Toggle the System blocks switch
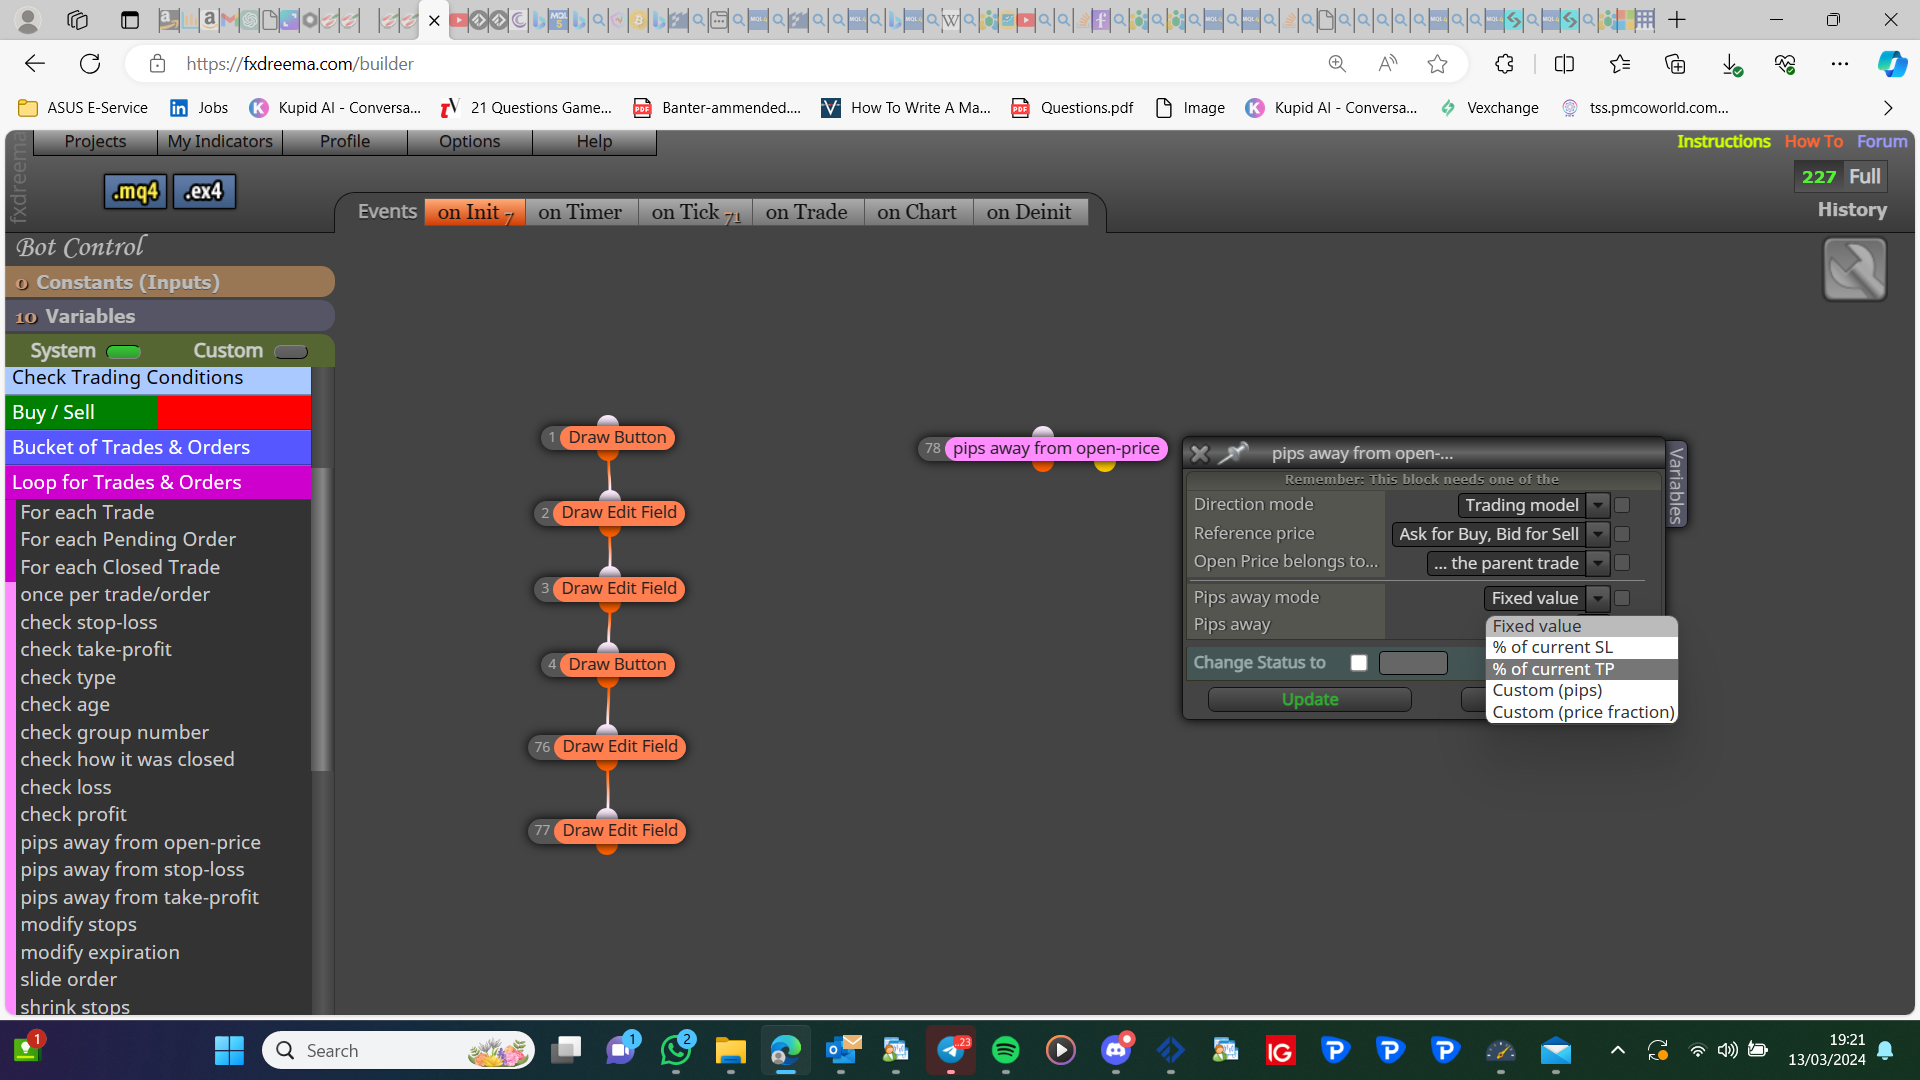 tap(124, 352)
